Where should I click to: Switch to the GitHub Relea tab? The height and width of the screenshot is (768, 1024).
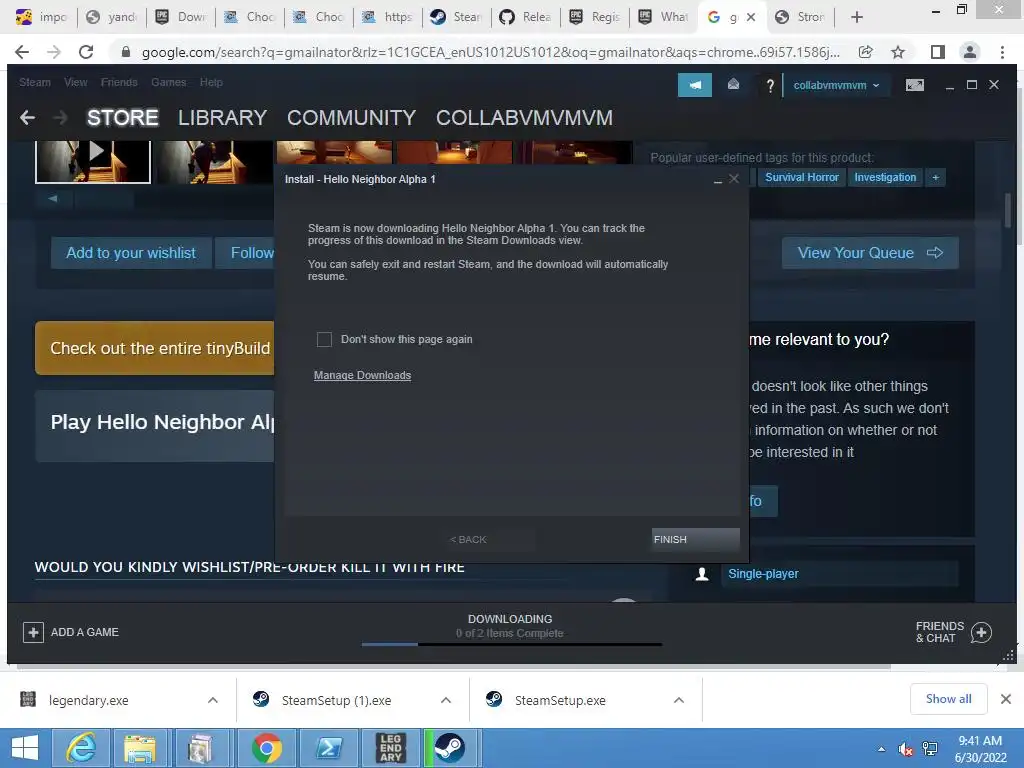526,17
